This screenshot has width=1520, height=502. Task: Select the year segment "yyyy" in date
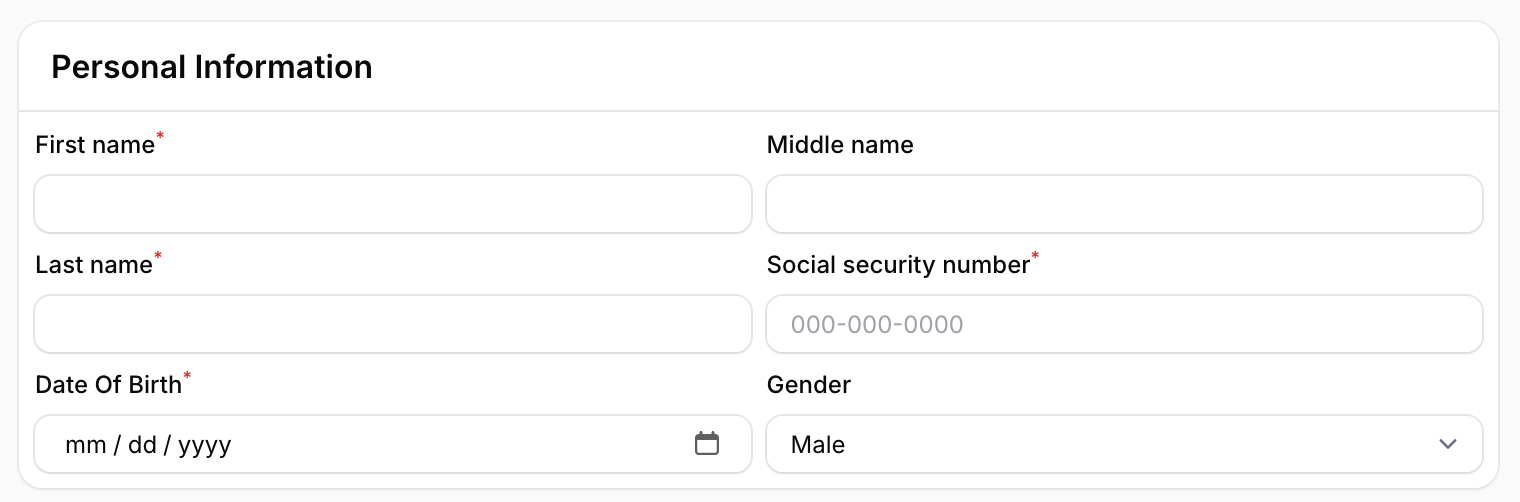tap(205, 445)
